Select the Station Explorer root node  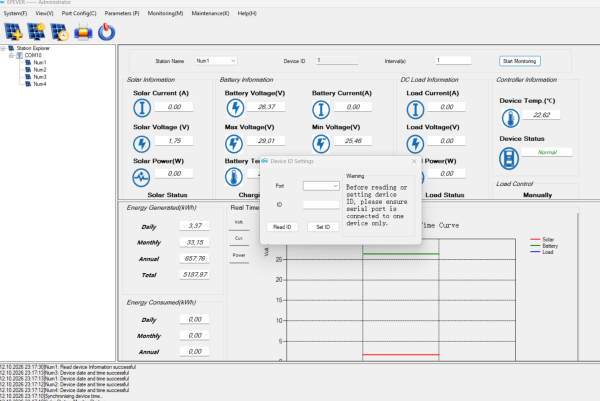pos(33,48)
